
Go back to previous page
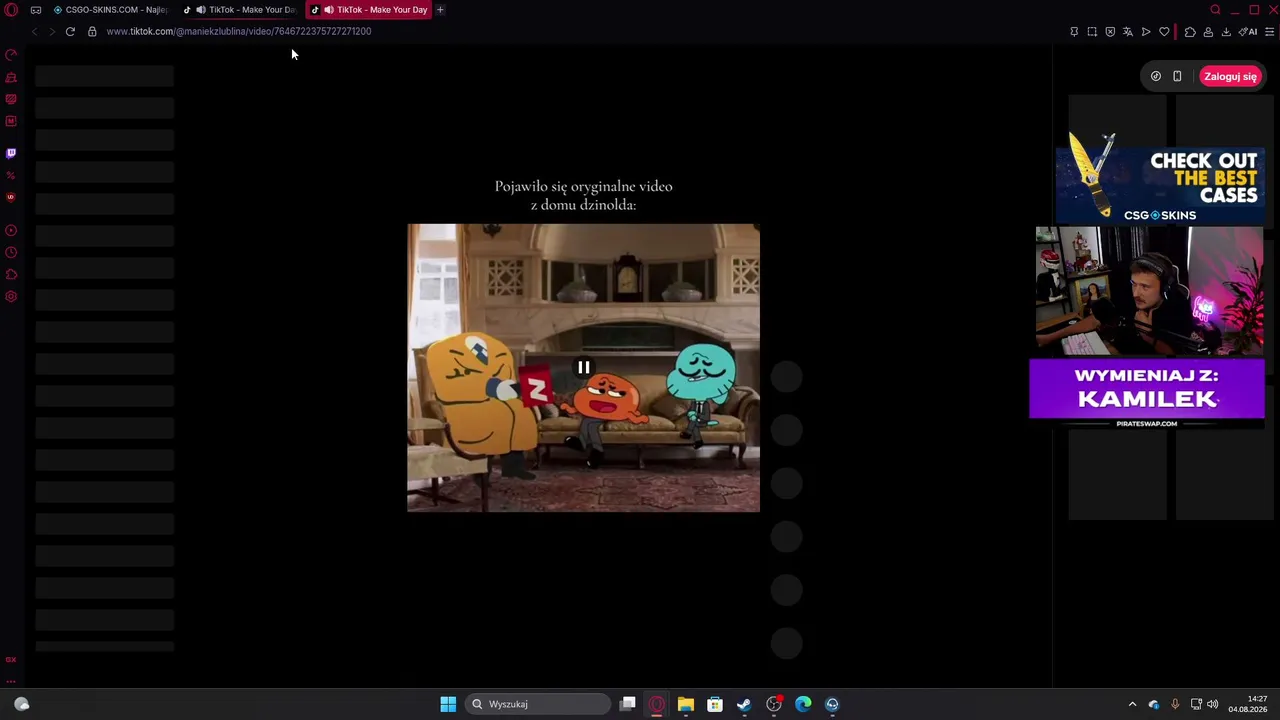(x=34, y=31)
